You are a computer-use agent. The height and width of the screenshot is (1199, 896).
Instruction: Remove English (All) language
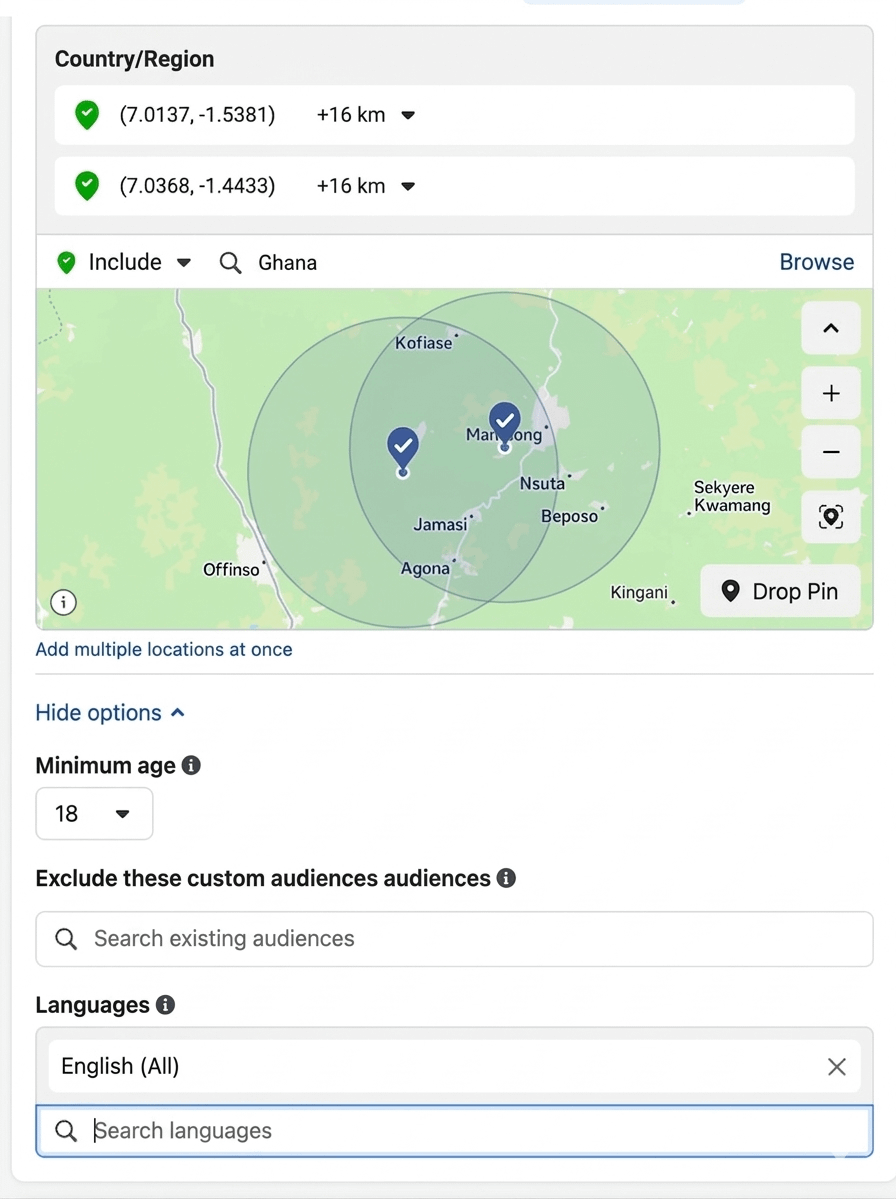[836, 1067]
